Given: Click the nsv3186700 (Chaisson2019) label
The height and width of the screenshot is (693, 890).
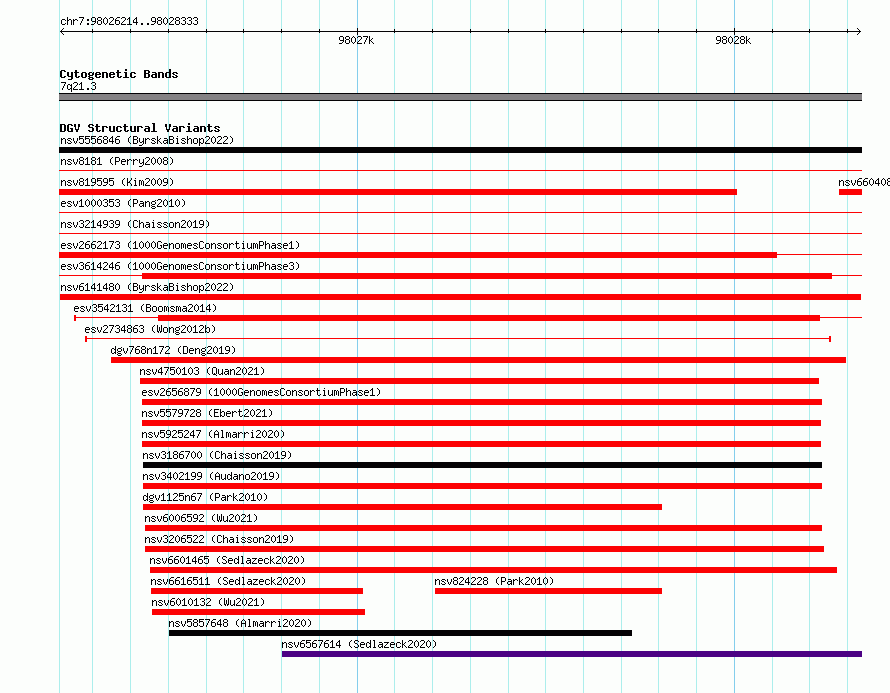Looking at the screenshot, I should point(217,455).
